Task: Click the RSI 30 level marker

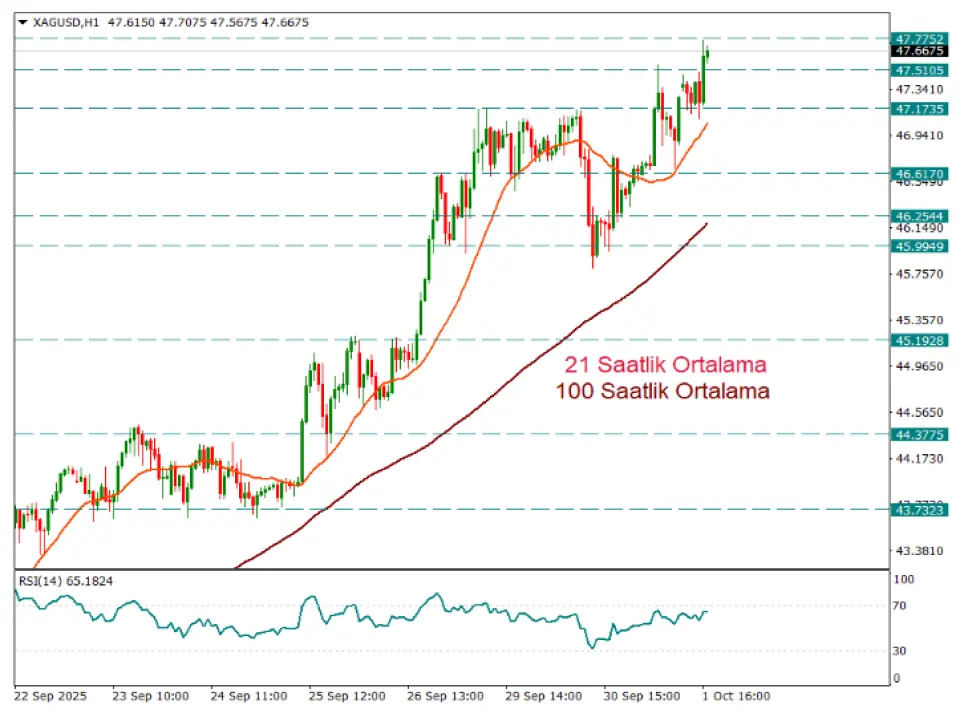Action: (x=901, y=651)
